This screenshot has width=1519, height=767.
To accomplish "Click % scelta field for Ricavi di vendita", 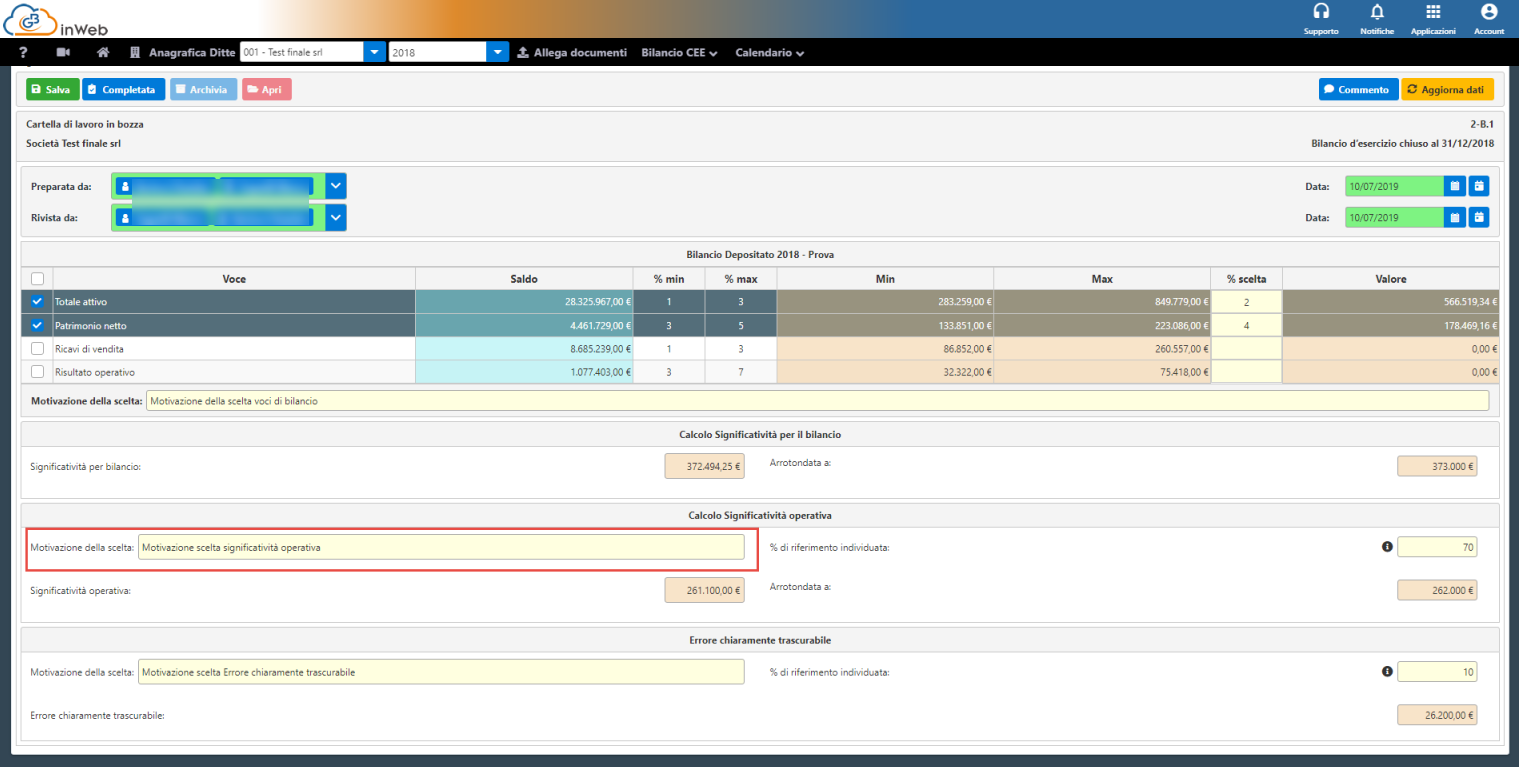I will click(1246, 348).
